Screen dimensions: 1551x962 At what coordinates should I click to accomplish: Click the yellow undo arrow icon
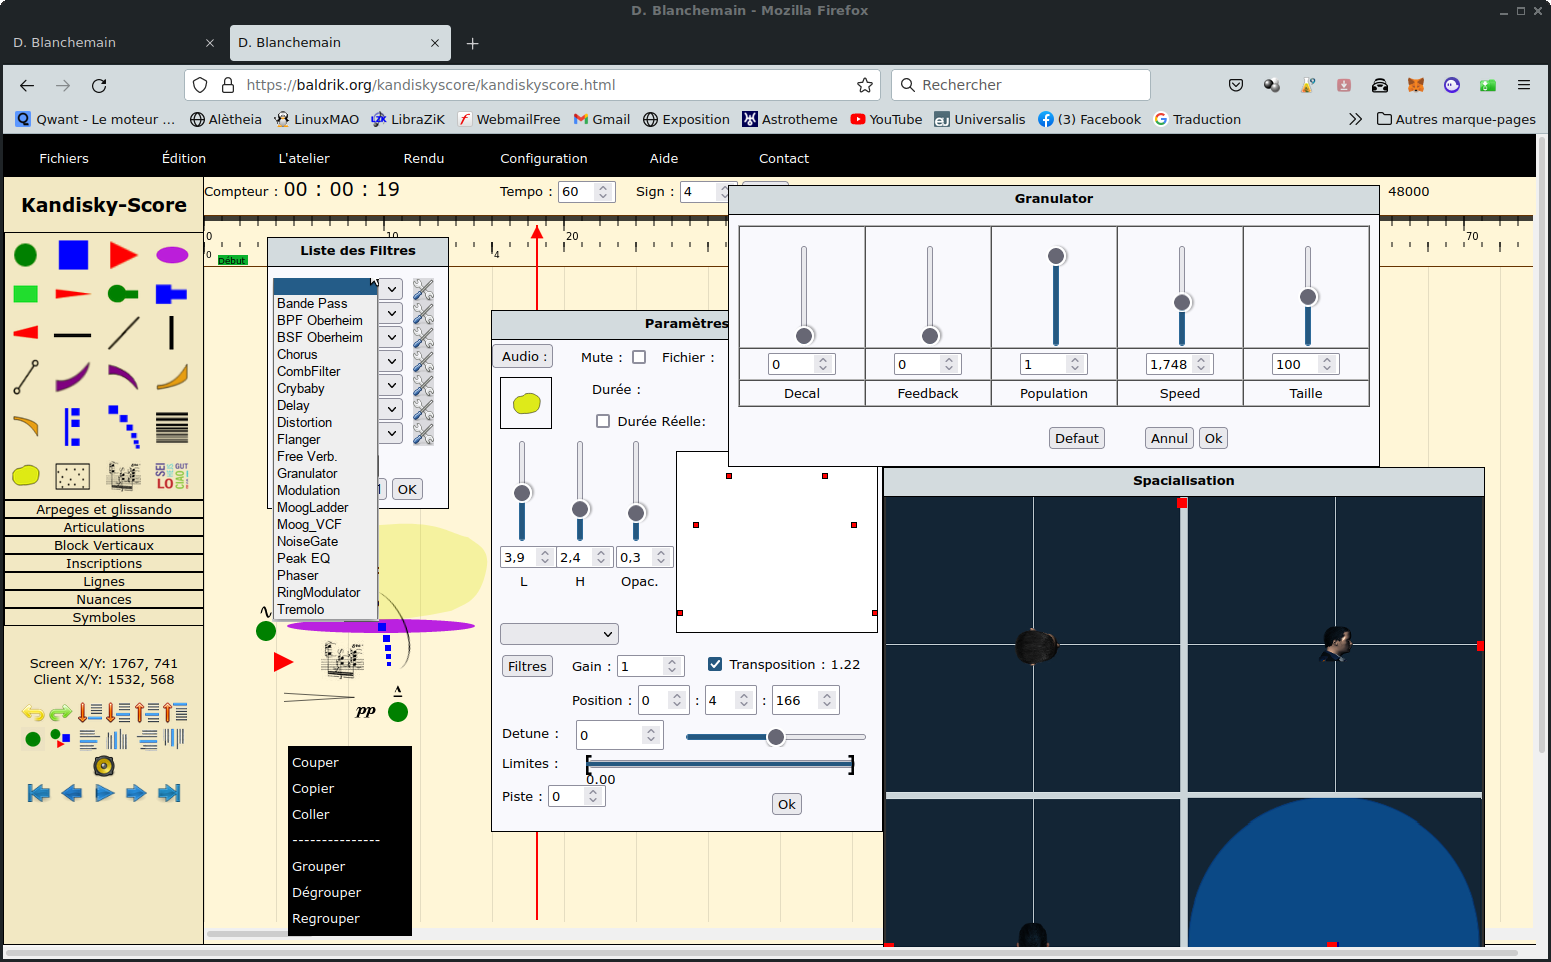point(33,713)
